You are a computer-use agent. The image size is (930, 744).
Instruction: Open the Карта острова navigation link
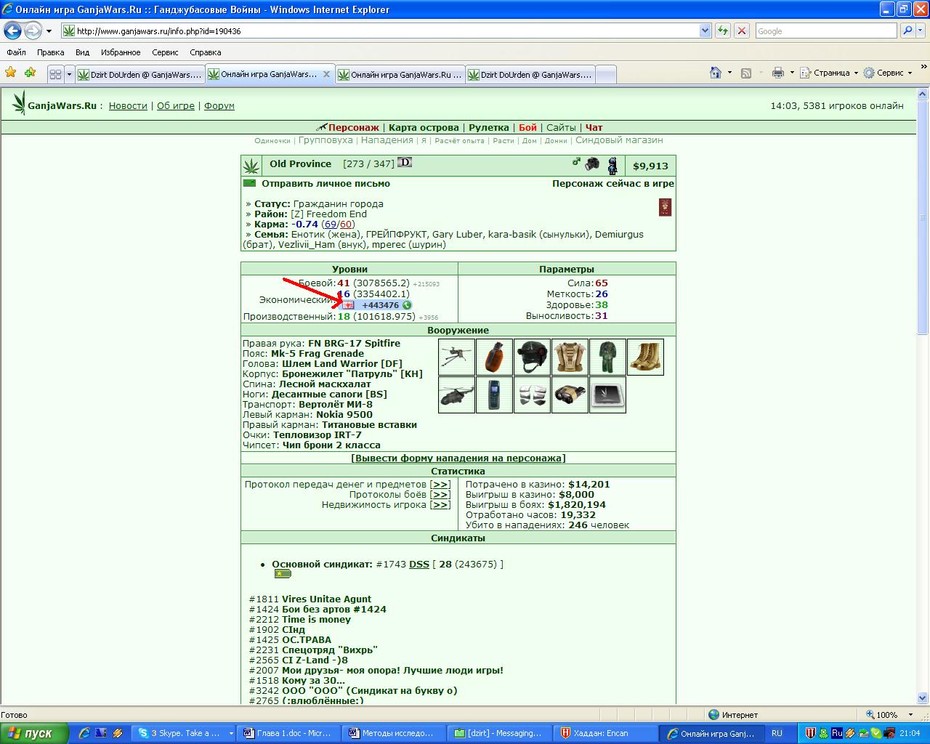423,128
